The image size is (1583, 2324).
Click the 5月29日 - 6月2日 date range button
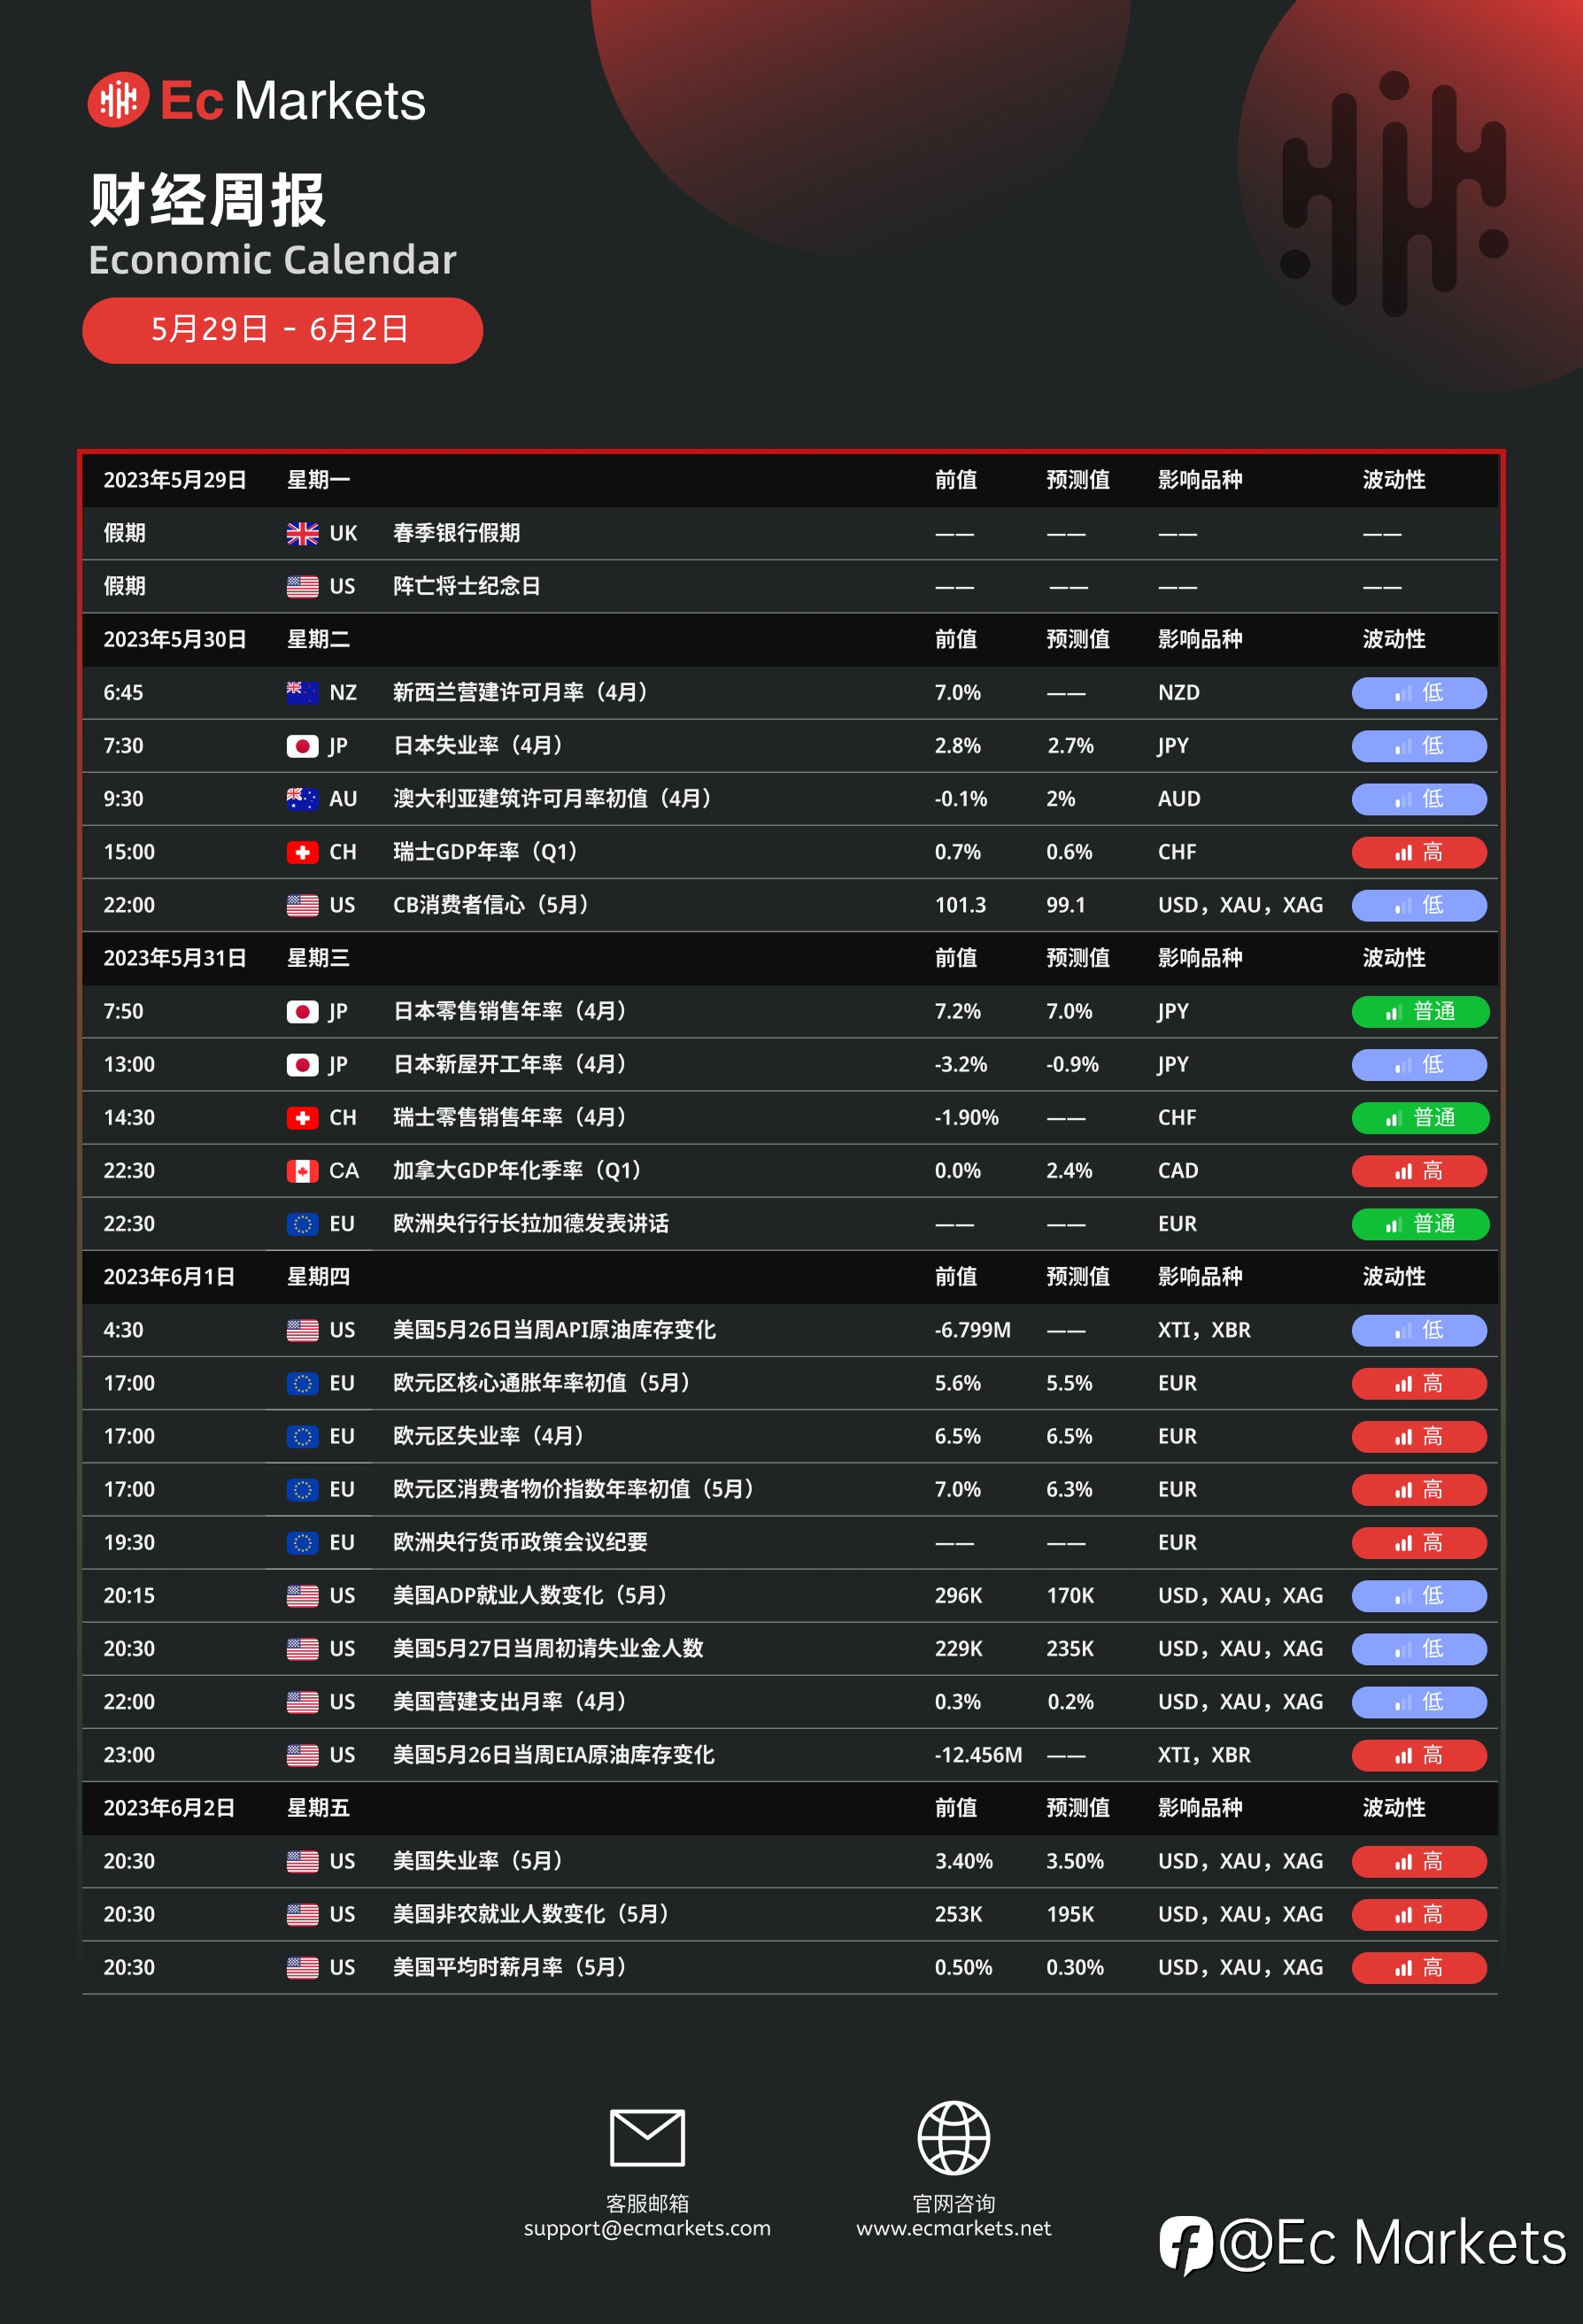282,330
